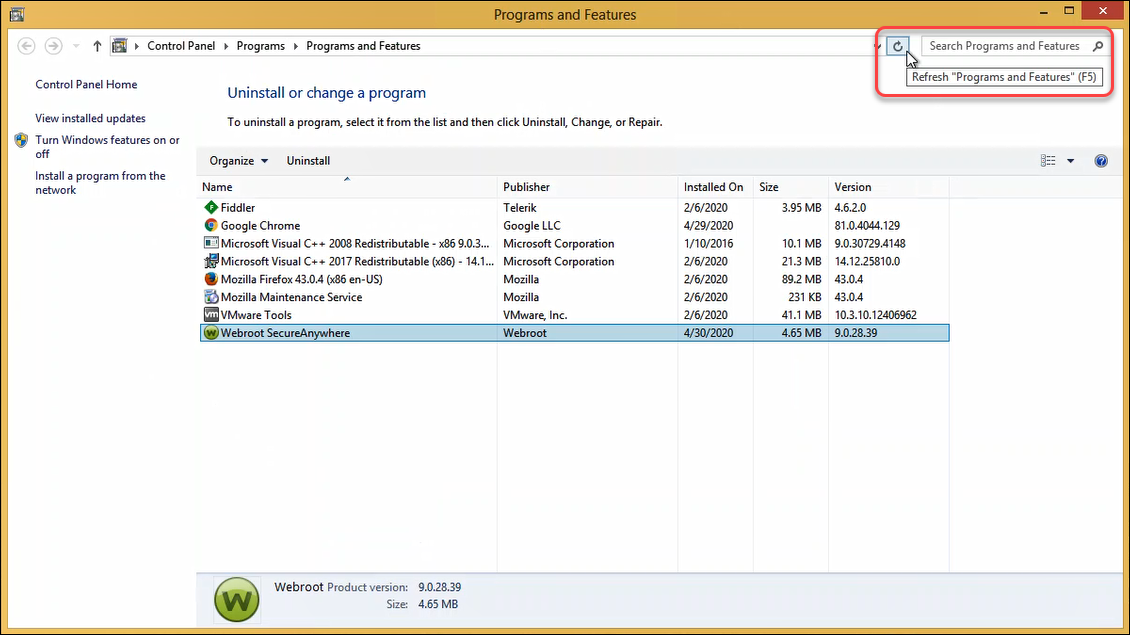The image size is (1130, 635).
Task: Click the Mozilla Maintenance Service icon
Action: 210,297
